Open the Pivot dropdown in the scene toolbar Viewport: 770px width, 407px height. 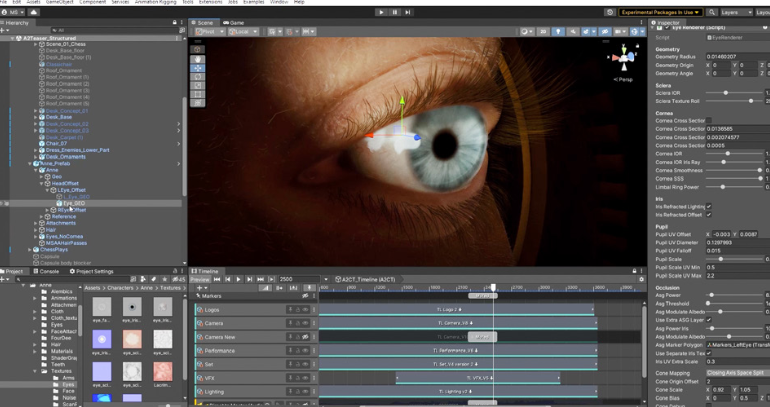[x=209, y=32]
